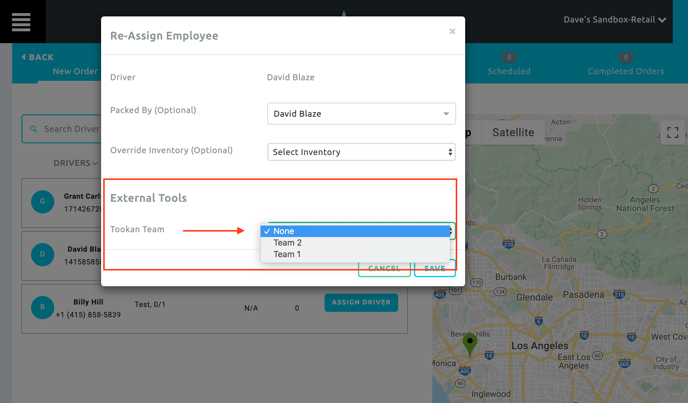Click the David Blaze driver name
Viewport: 688px width, 403px height.
click(290, 77)
